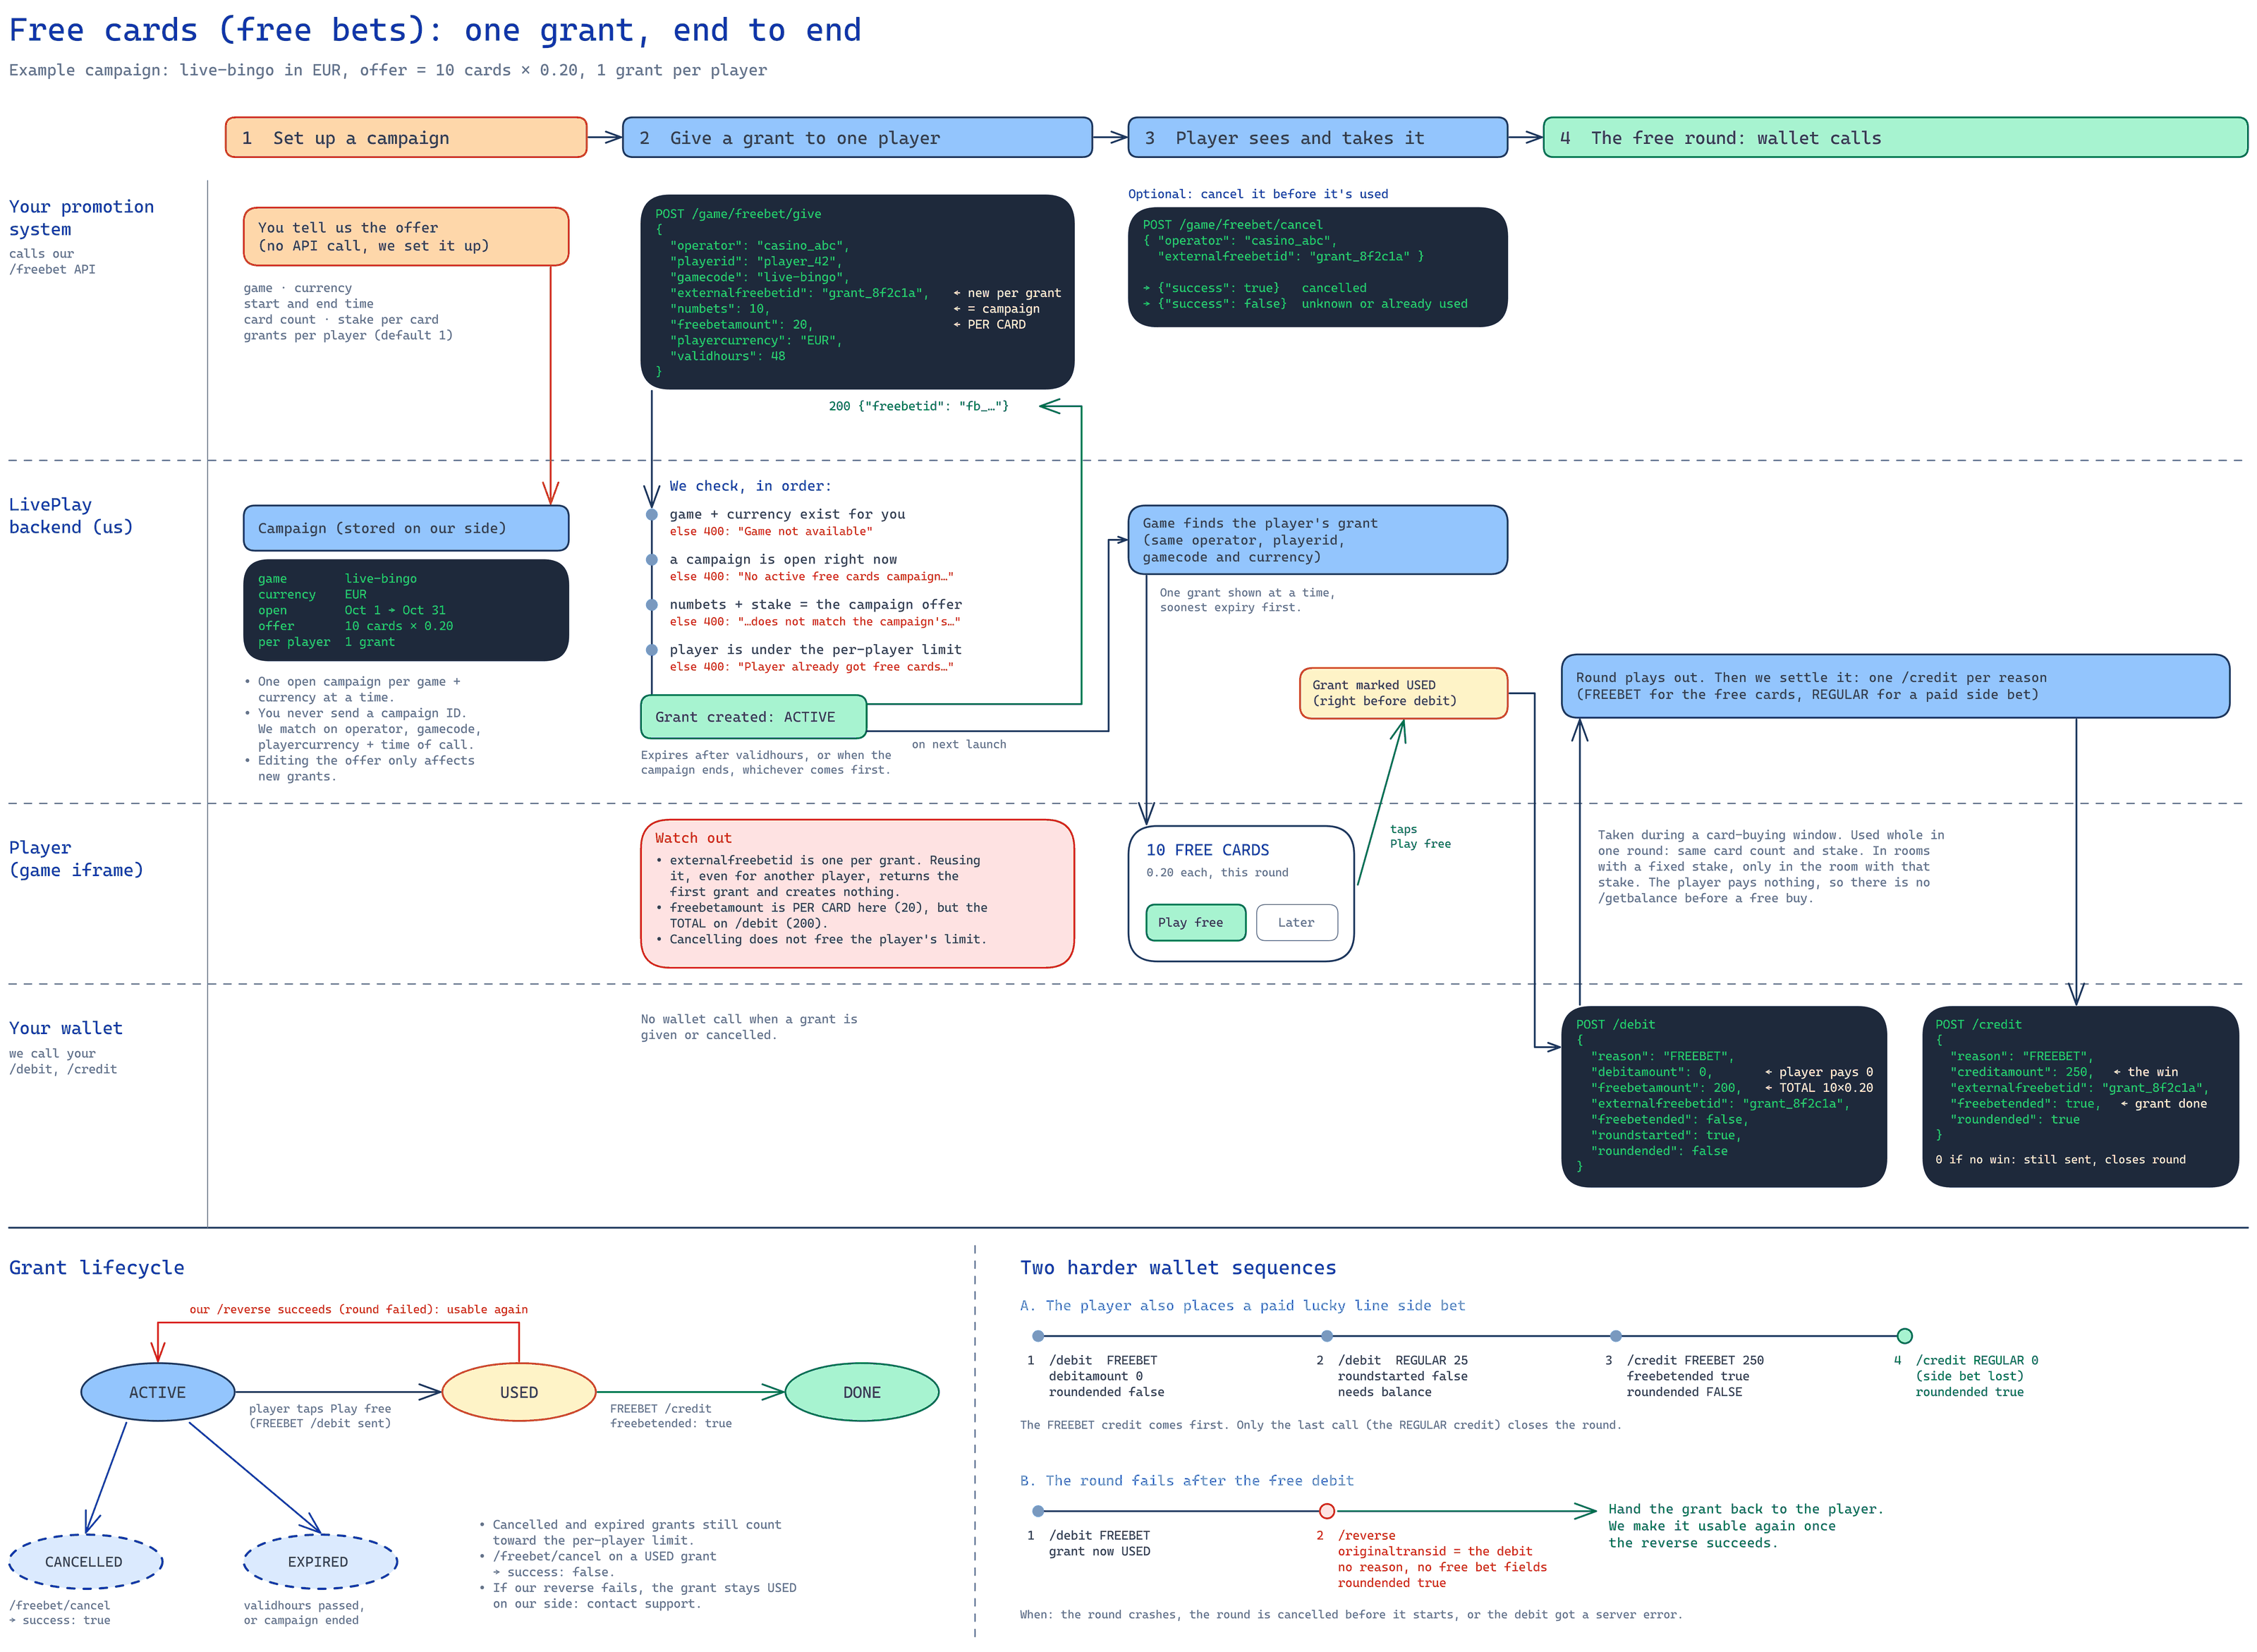Click red label our /reverse succeeds (round failed)
This screenshot has height=1652, width=2257.
click(x=359, y=1309)
